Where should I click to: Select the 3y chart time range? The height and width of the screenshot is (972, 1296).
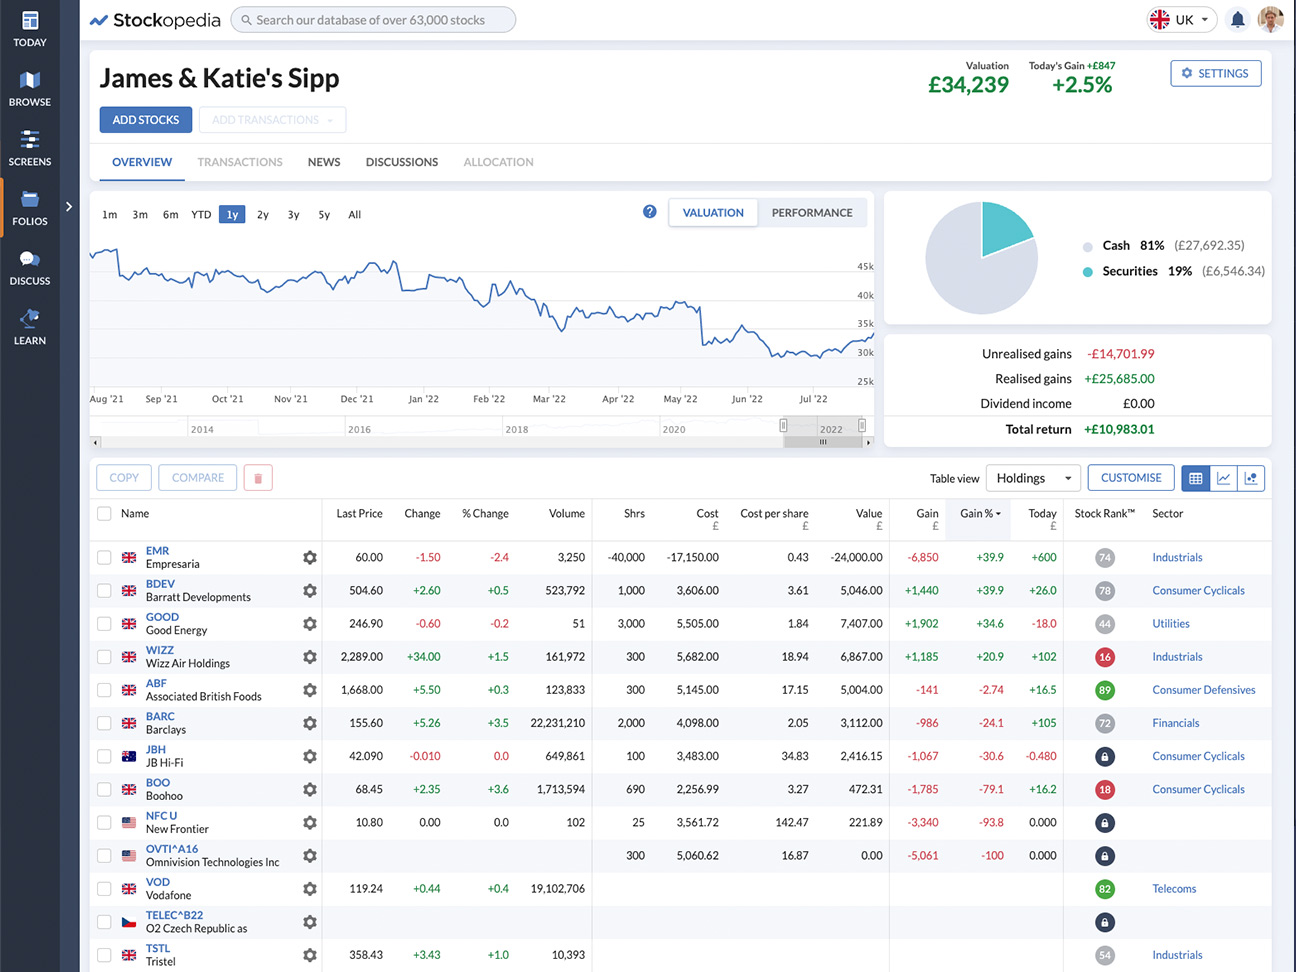pyautogui.click(x=293, y=215)
